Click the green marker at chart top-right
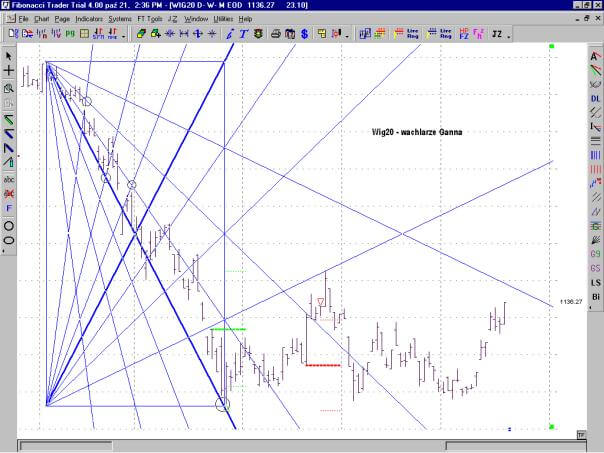The image size is (604, 453). click(x=551, y=46)
